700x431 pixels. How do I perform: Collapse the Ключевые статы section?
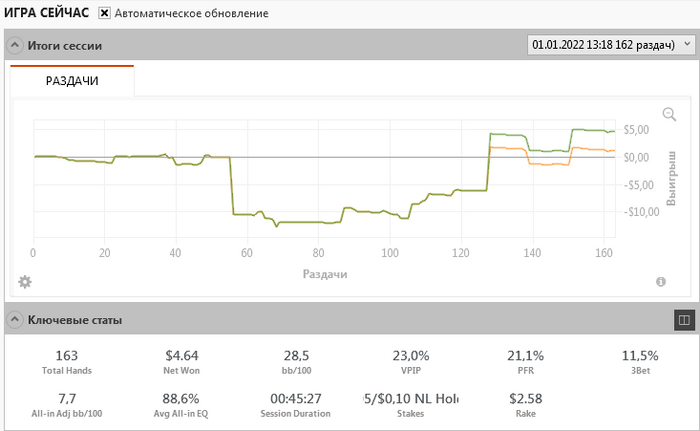tap(15, 320)
